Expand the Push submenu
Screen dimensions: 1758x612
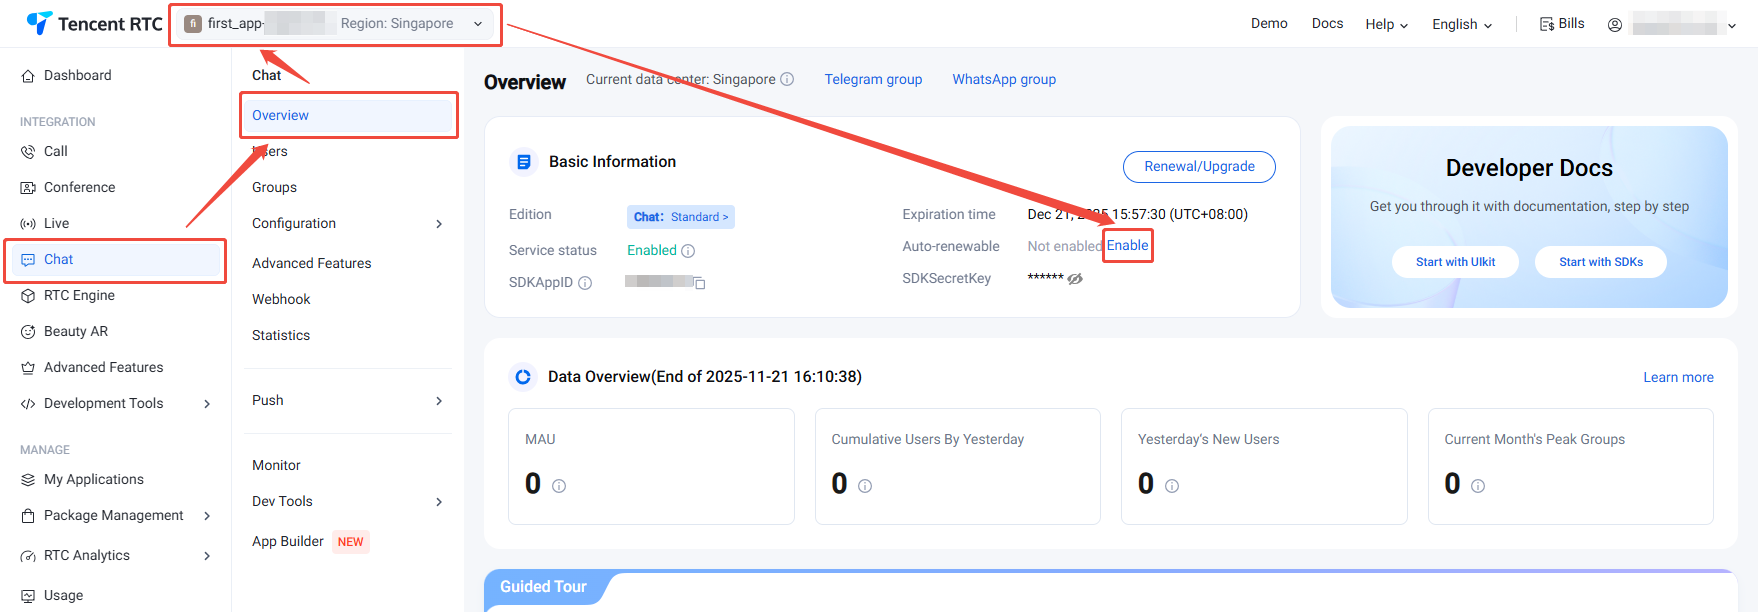[439, 401]
